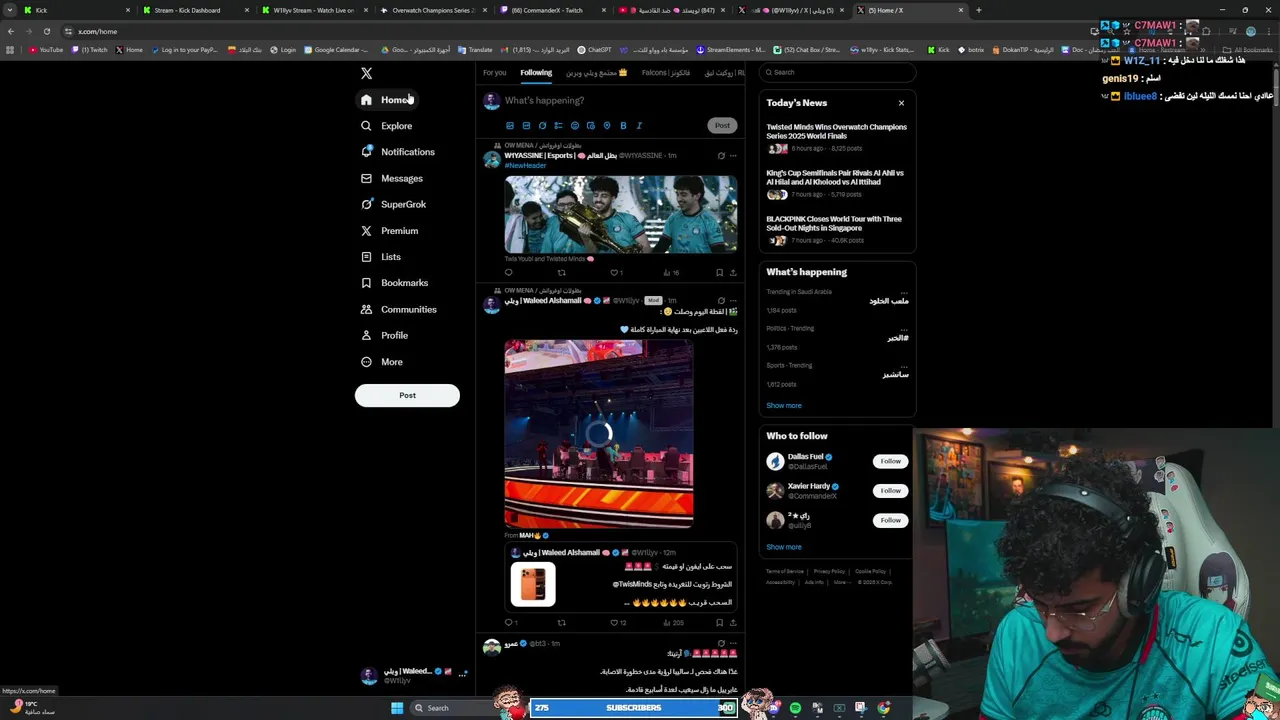This screenshot has width=1280, height=720.
Task: Open Explore in the X sidebar
Action: pos(387,126)
